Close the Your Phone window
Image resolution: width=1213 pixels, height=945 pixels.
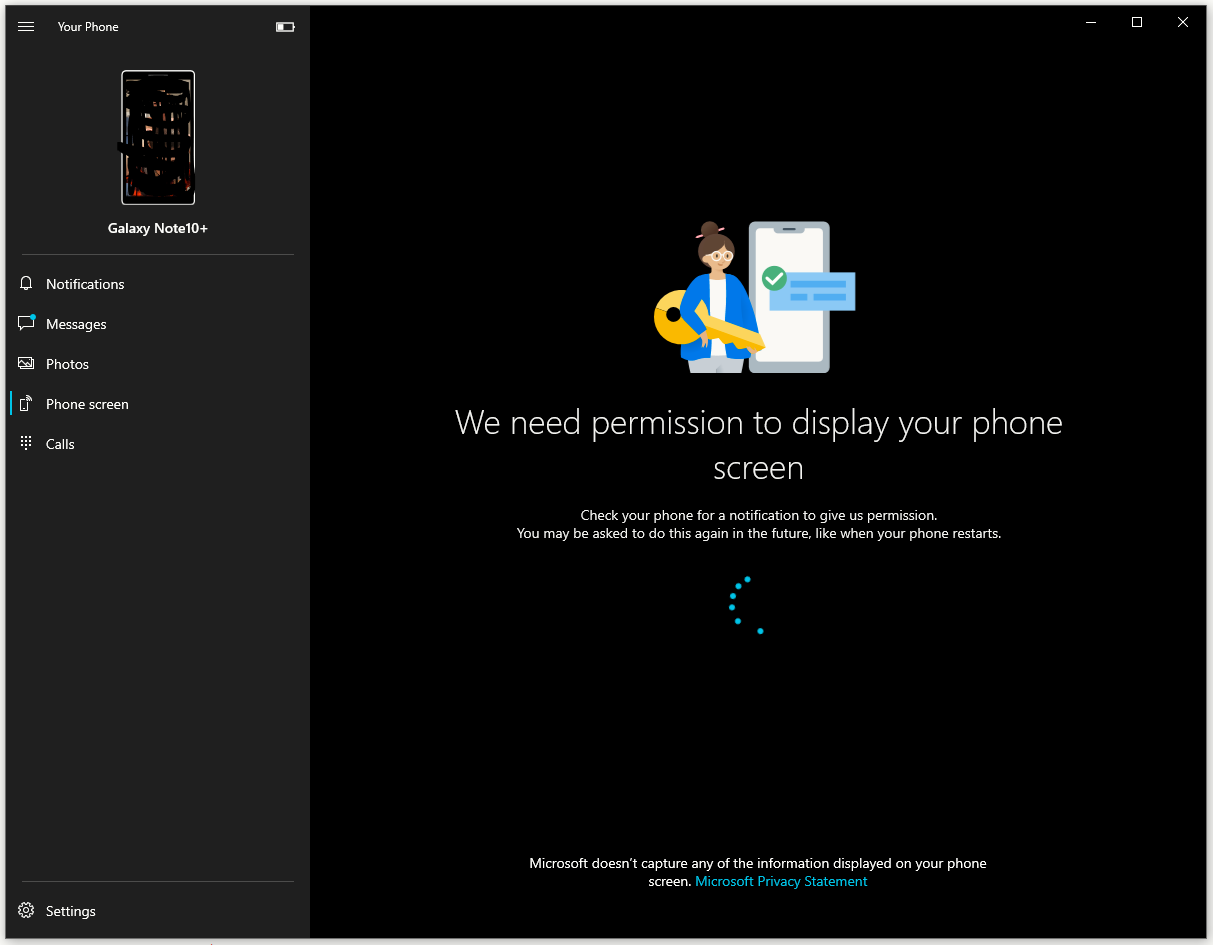tap(1183, 23)
